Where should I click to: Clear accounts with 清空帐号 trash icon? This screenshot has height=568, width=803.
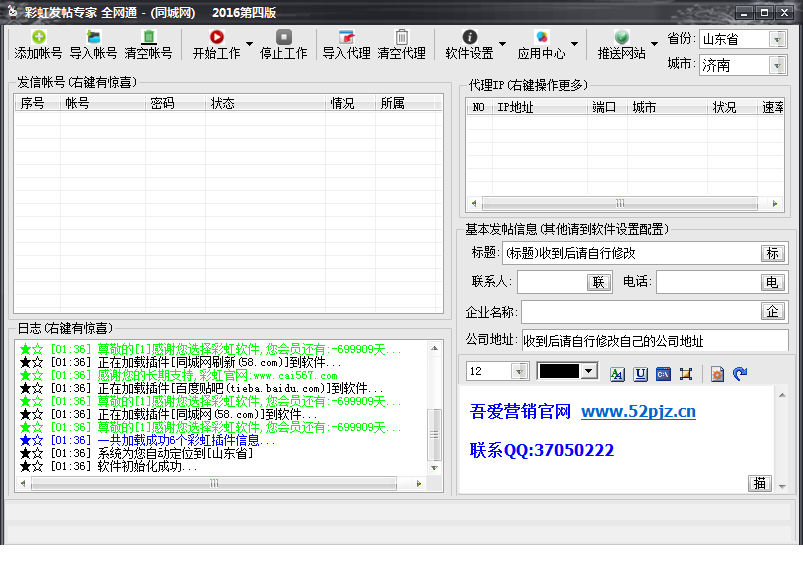149,37
